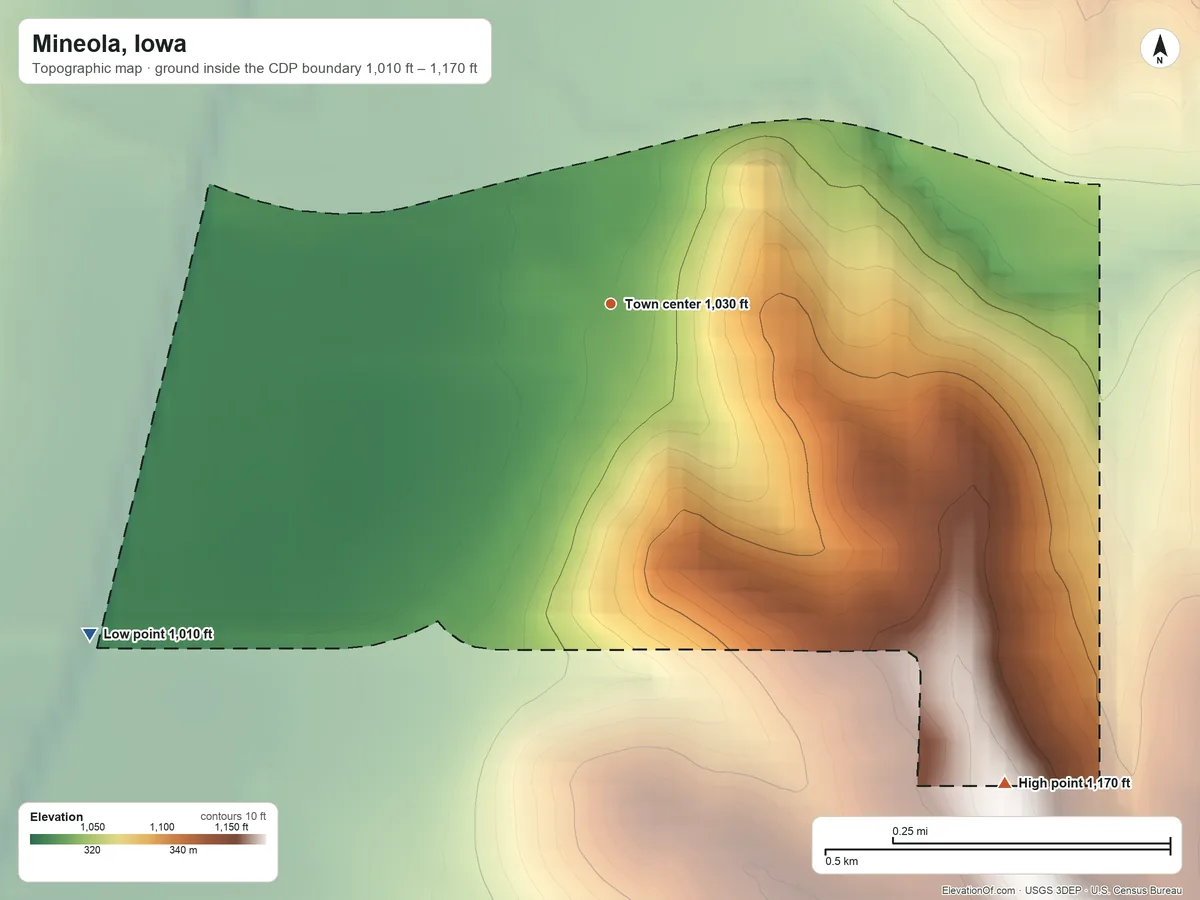Click the elevation color gradient bar
The height and width of the screenshot is (900, 1200).
click(148, 840)
